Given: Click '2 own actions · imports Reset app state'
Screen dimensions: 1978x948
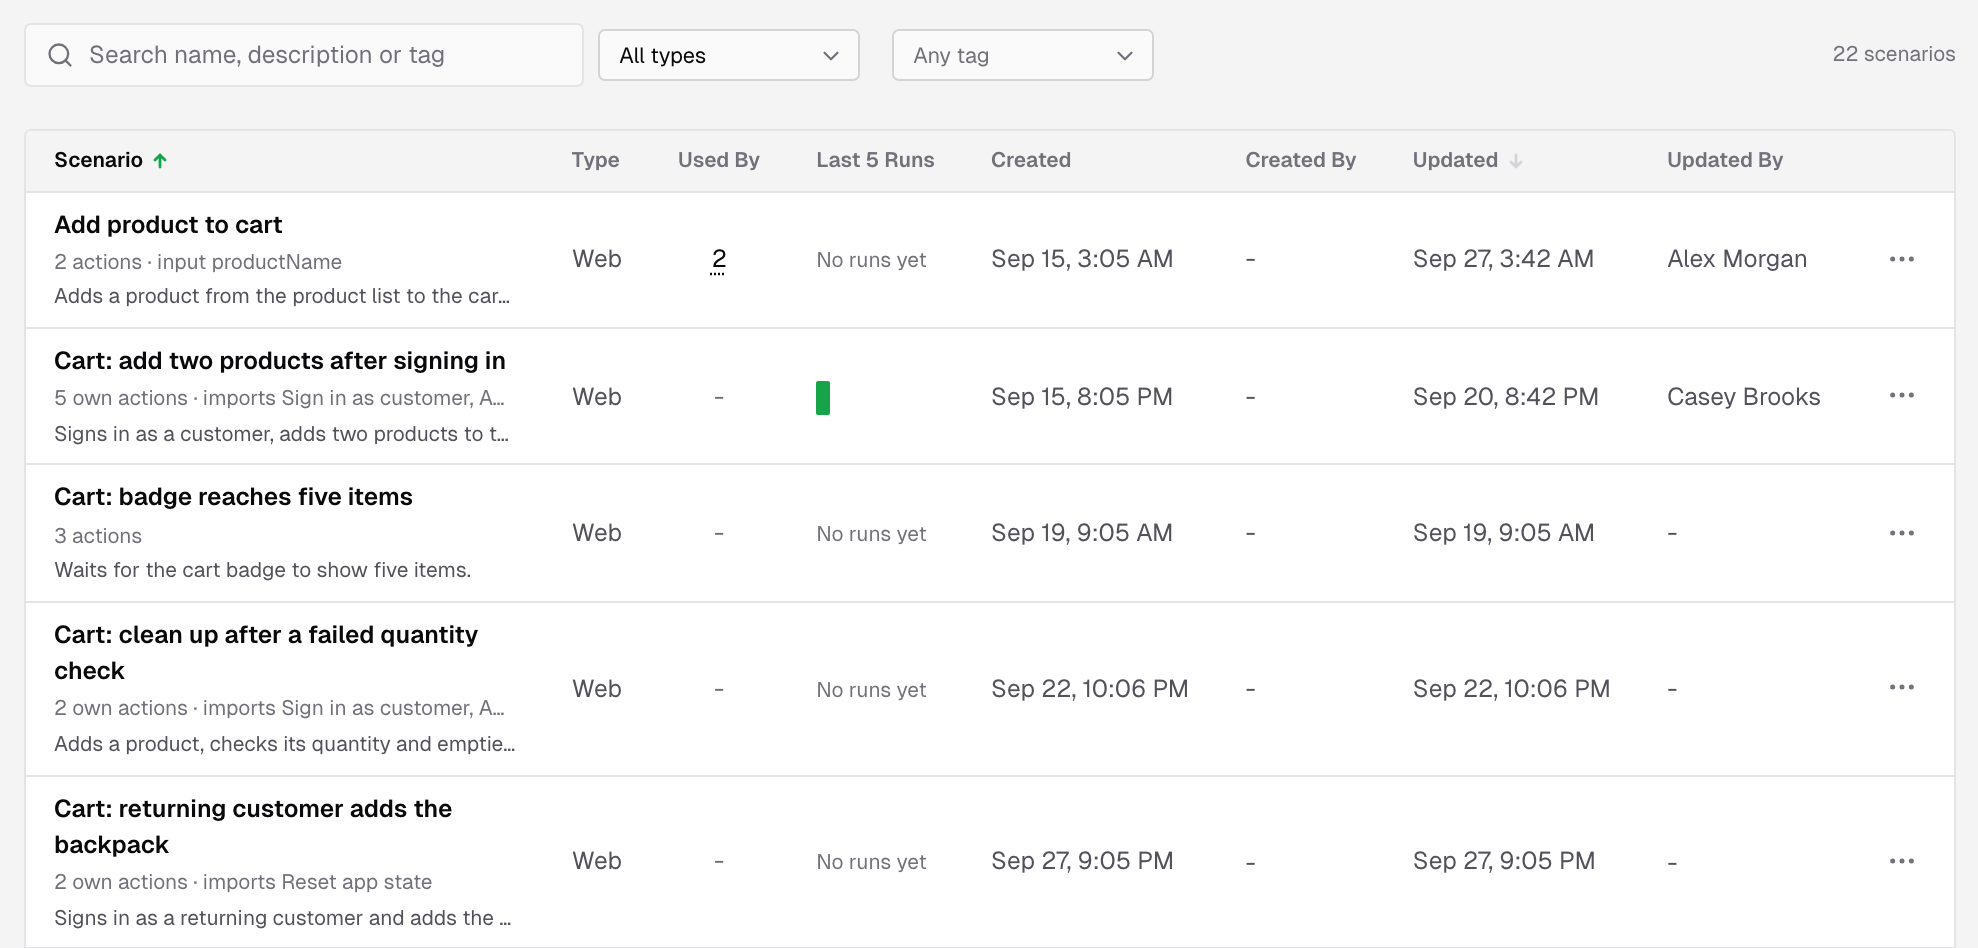Looking at the screenshot, I should point(243,882).
